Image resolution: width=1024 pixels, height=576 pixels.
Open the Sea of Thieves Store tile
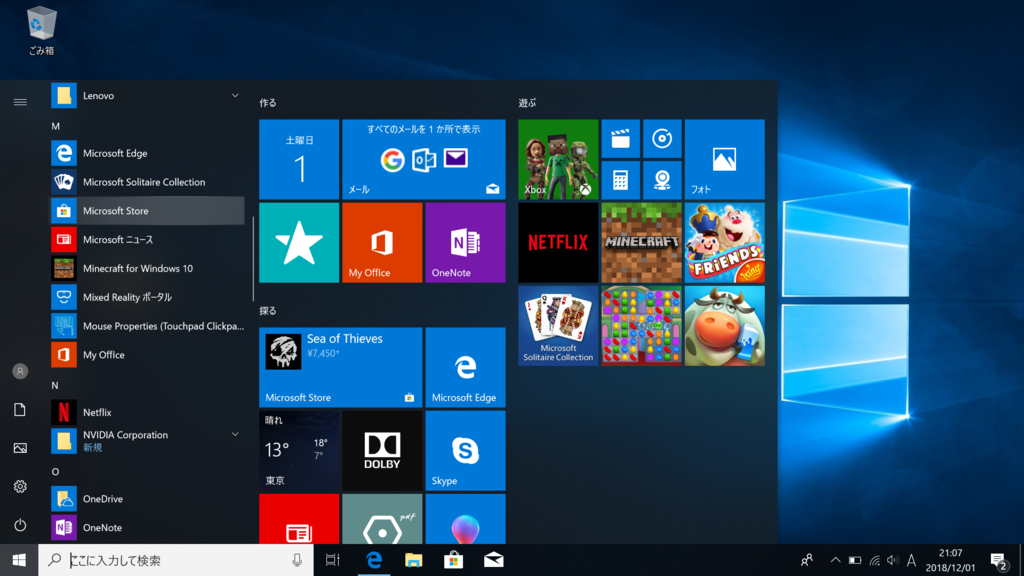[x=341, y=367]
